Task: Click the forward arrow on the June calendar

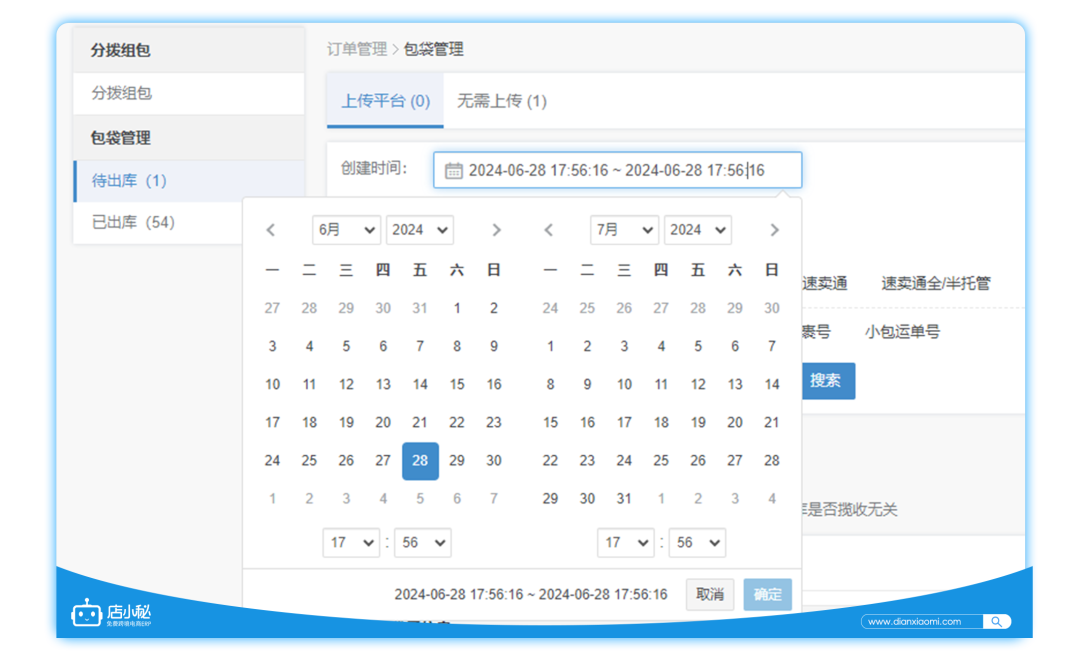Action: 496,230
